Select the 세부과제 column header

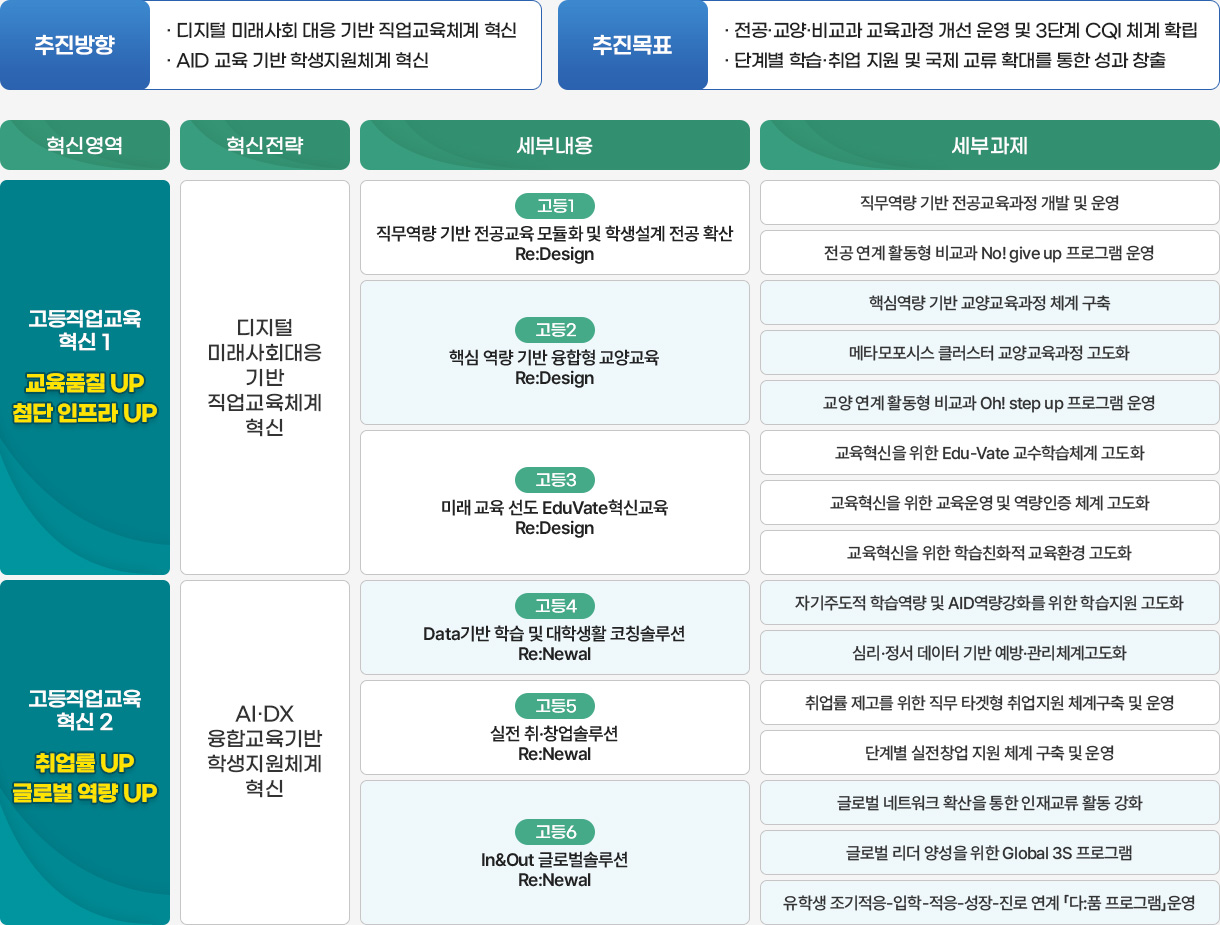click(990, 145)
